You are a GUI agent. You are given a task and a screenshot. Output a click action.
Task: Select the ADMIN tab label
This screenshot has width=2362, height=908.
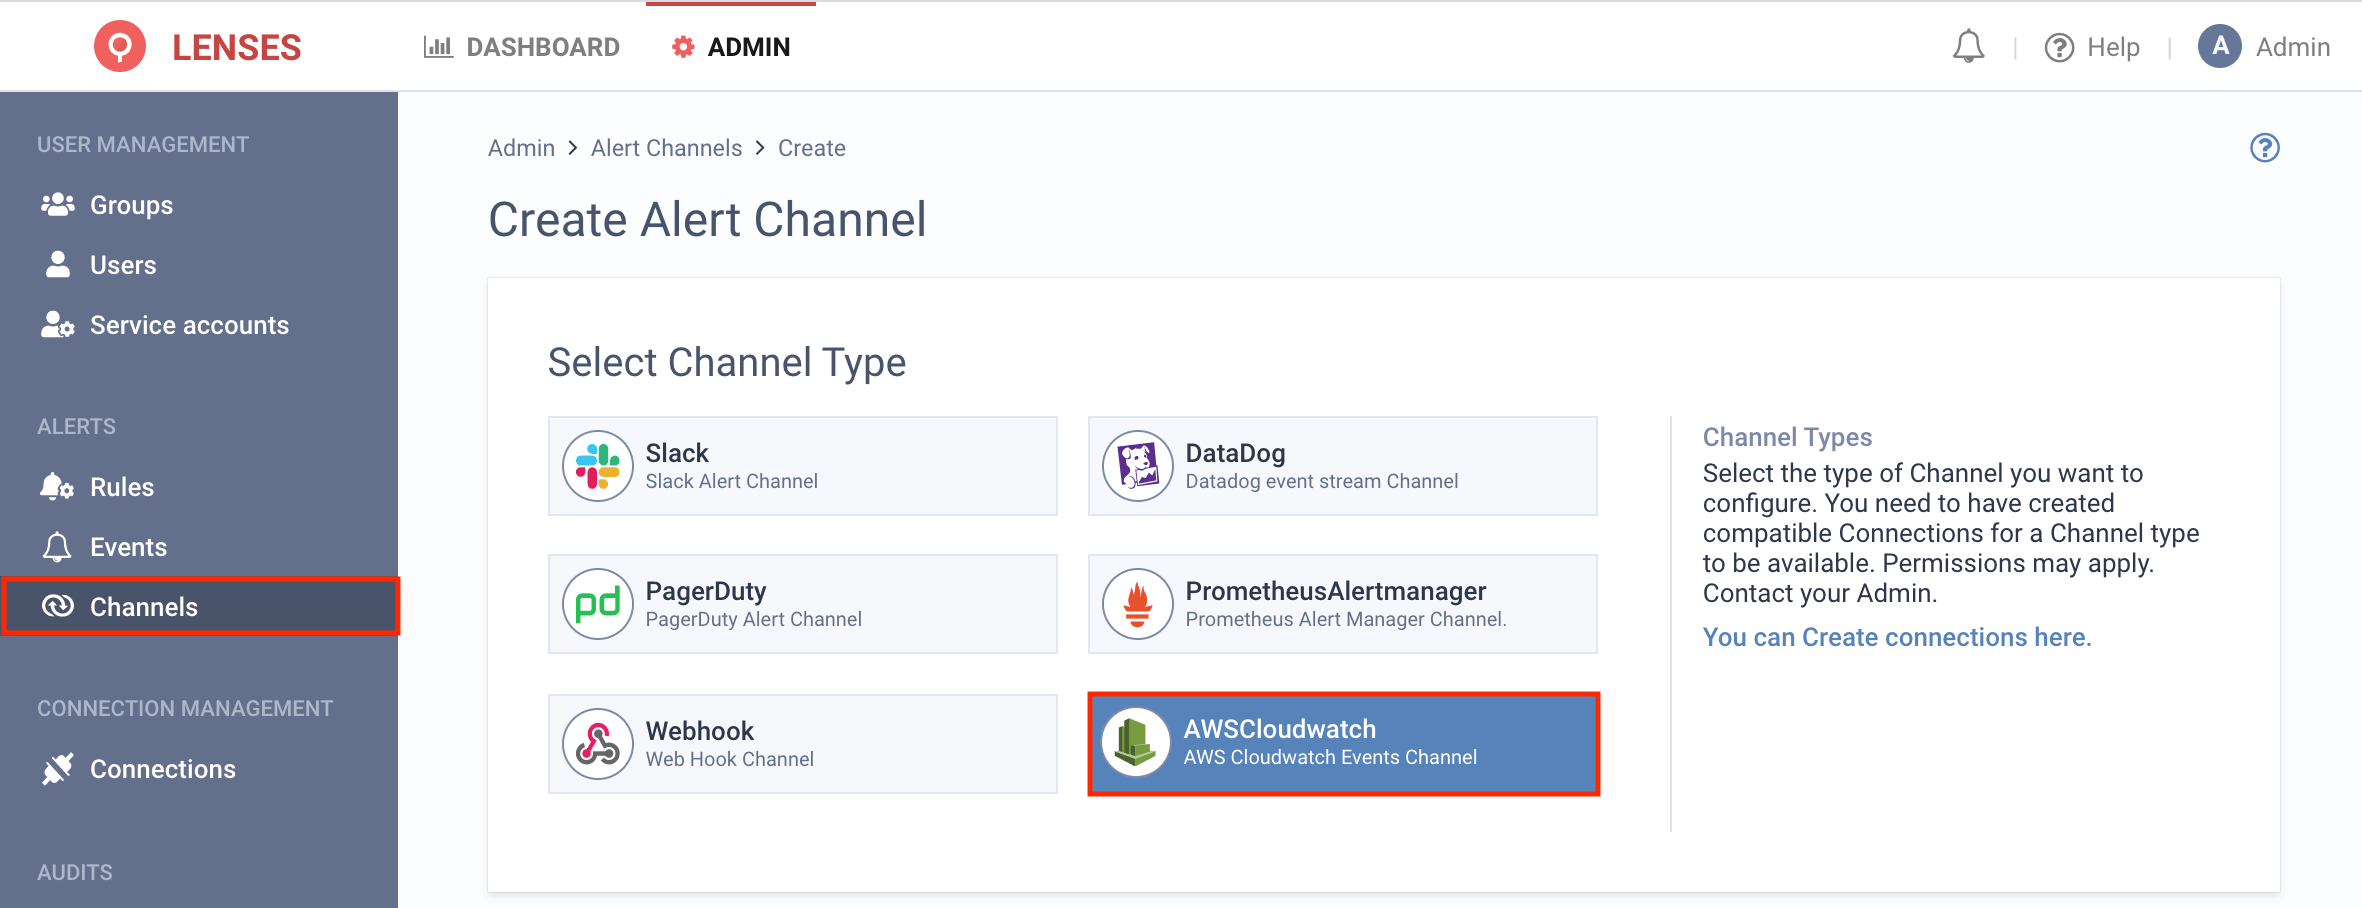pos(749,47)
